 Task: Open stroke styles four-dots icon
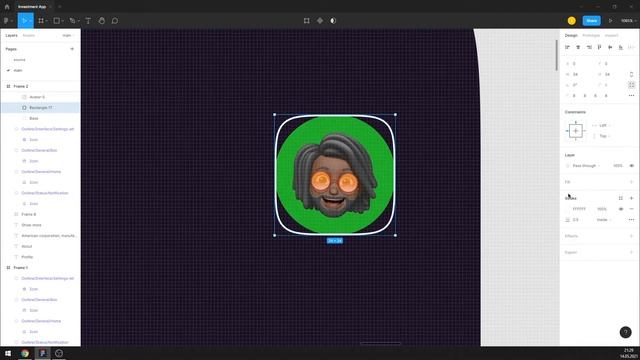[x=621, y=198]
